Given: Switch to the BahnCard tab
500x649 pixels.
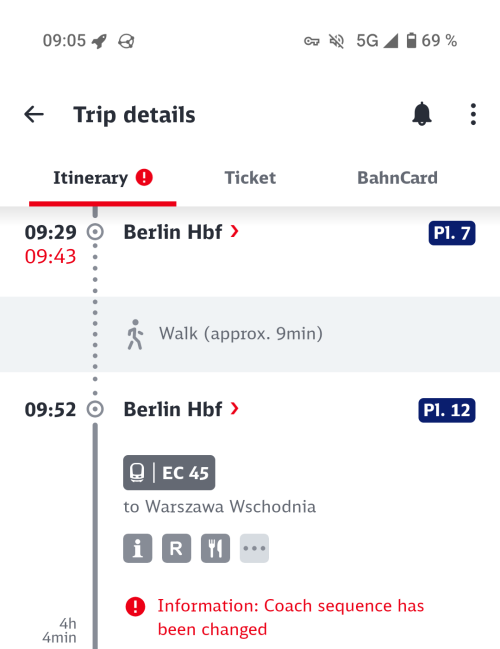Looking at the screenshot, I should tap(397, 178).
